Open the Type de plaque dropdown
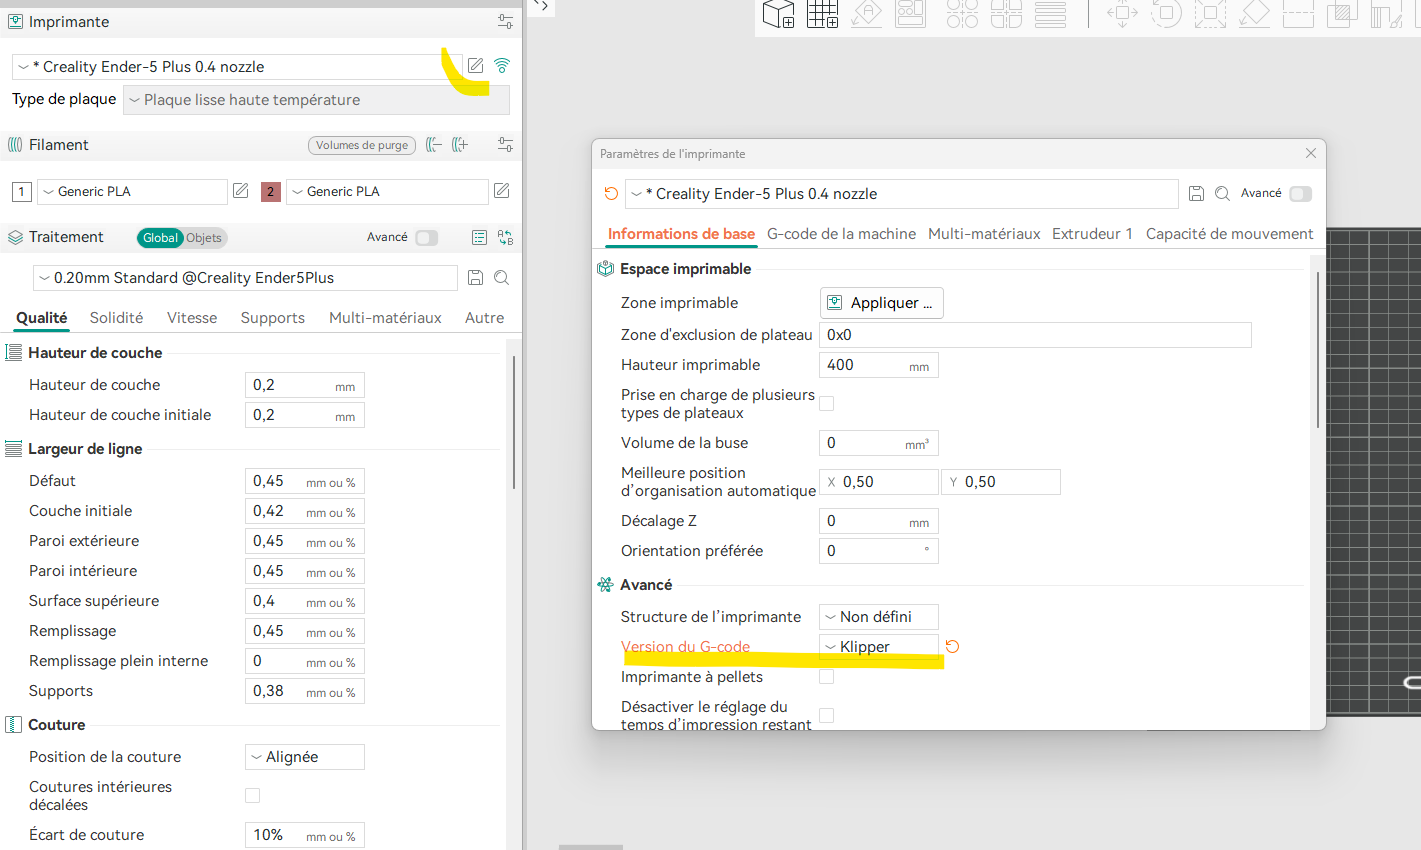This screenshot has width=1421, height=850. (x=316, y=100)
